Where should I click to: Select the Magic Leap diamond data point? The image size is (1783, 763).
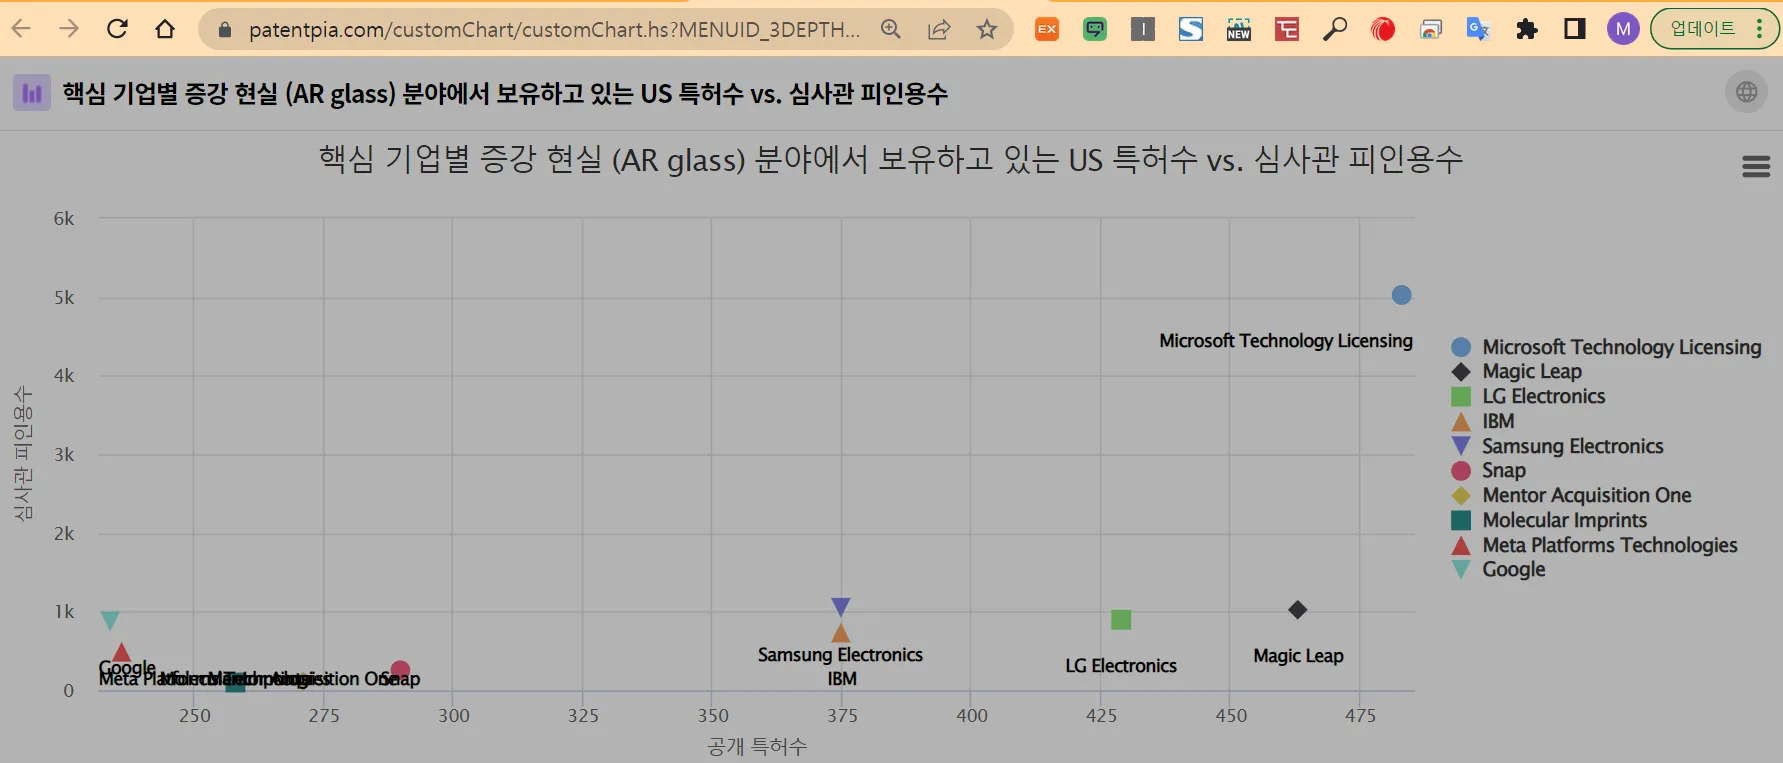tap(1297, 610)
